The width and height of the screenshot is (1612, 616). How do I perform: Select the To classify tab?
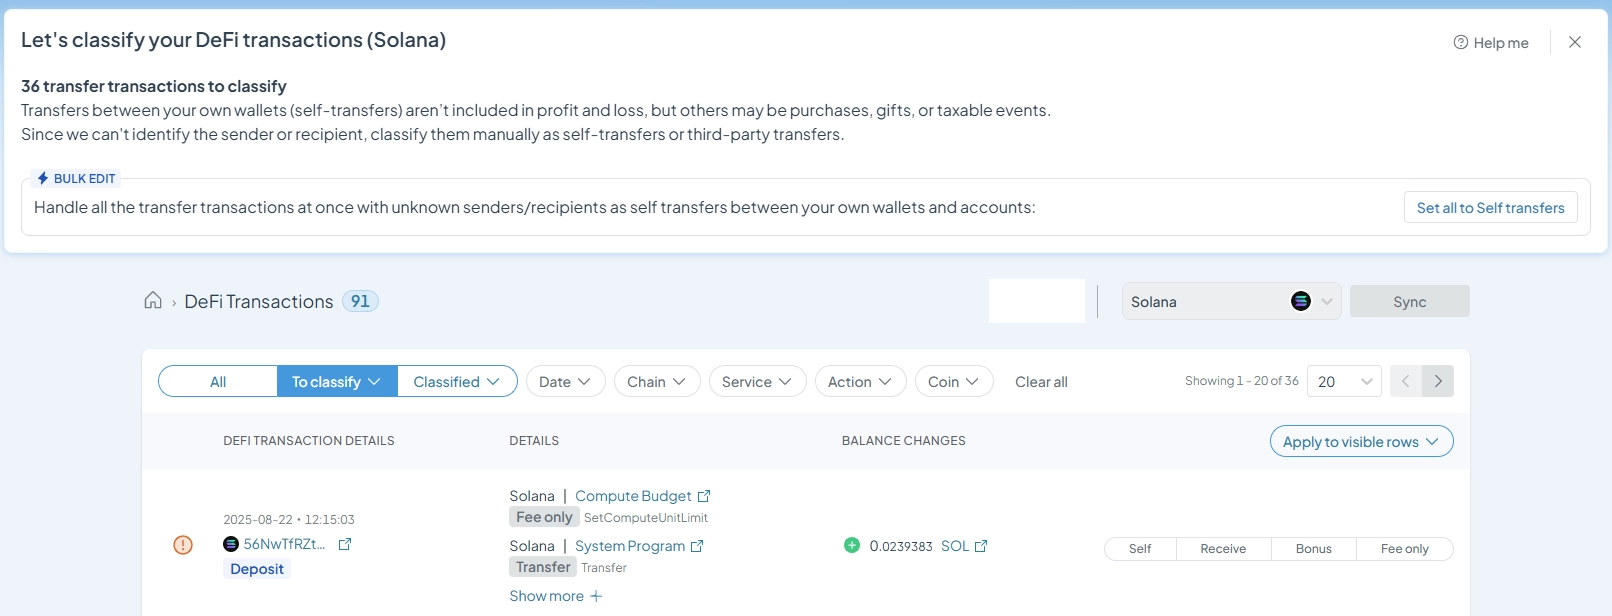click(x=337, y=381)
